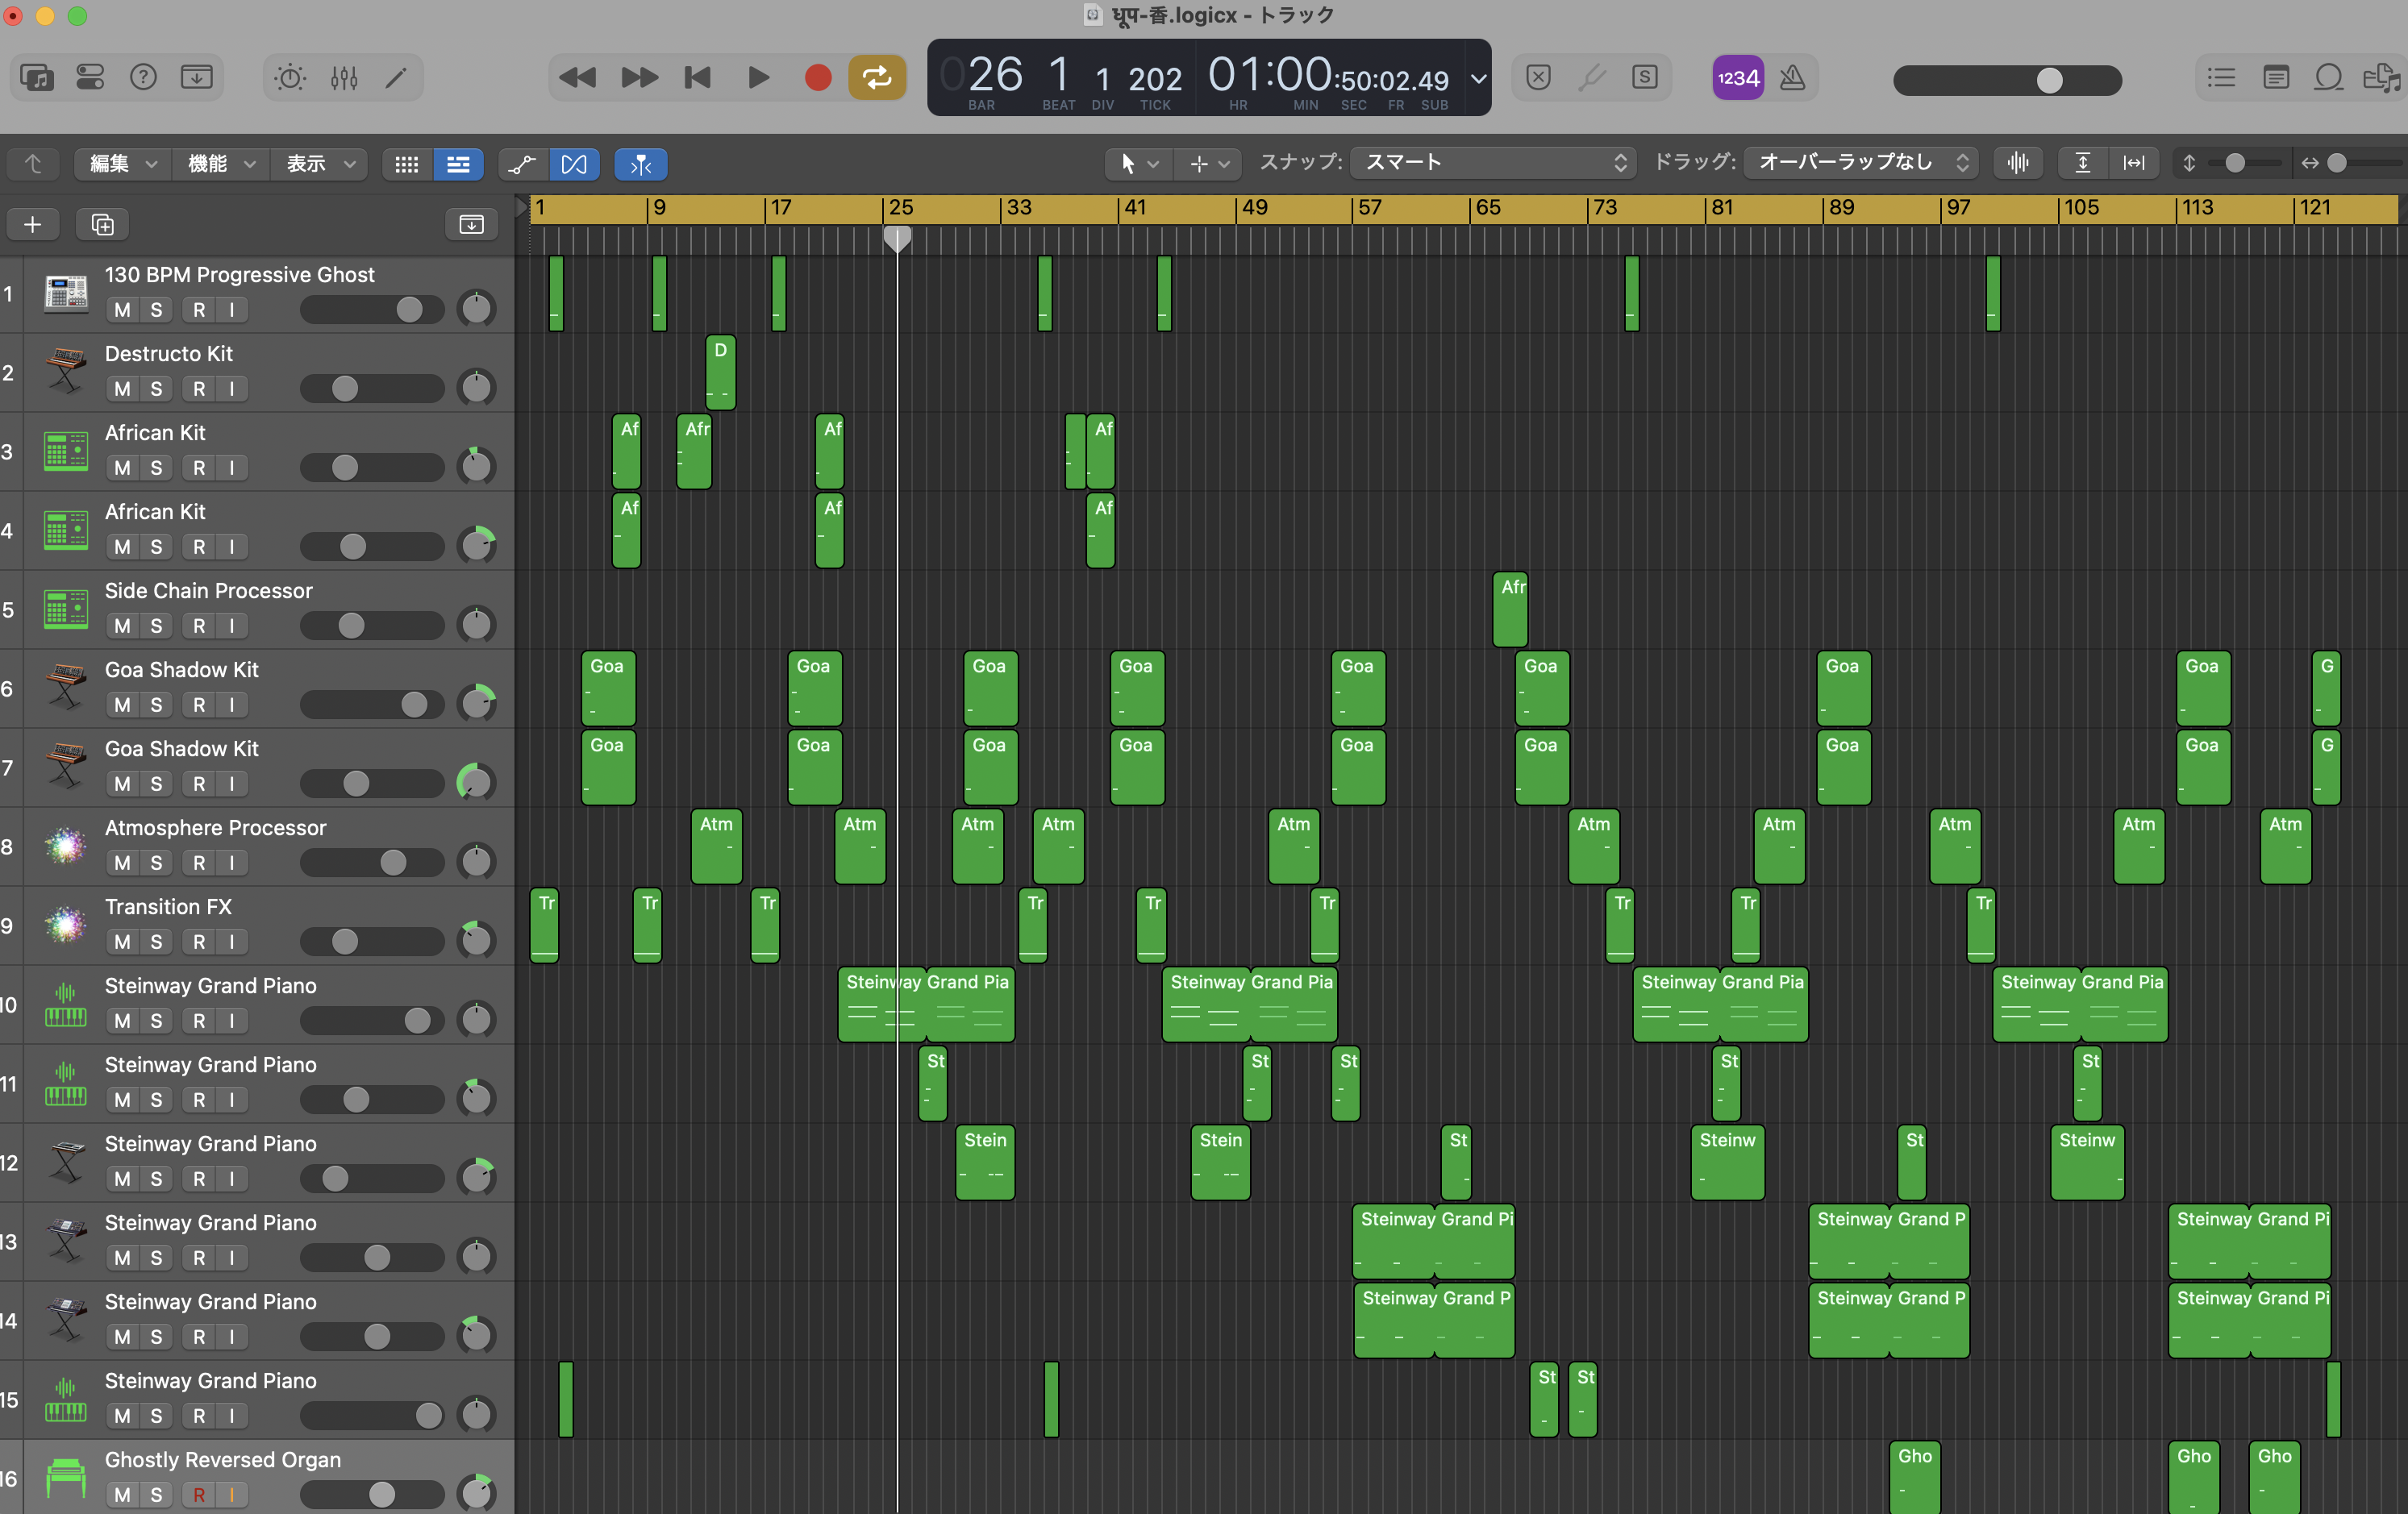Open the ドラッグ オーバーラップなし dropdown

pos(1859,162)
